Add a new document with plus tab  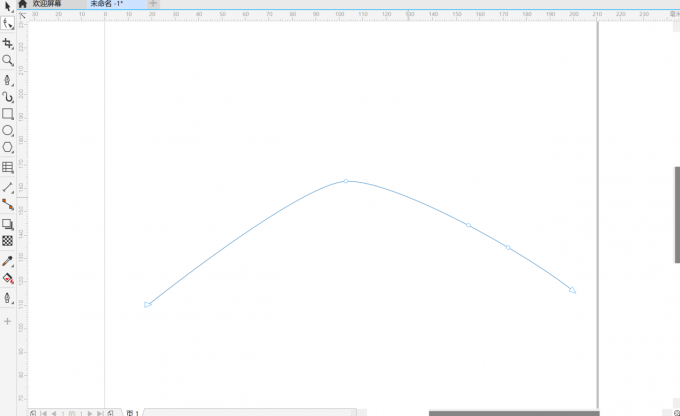pyautogui.click(x=153, y=4)
